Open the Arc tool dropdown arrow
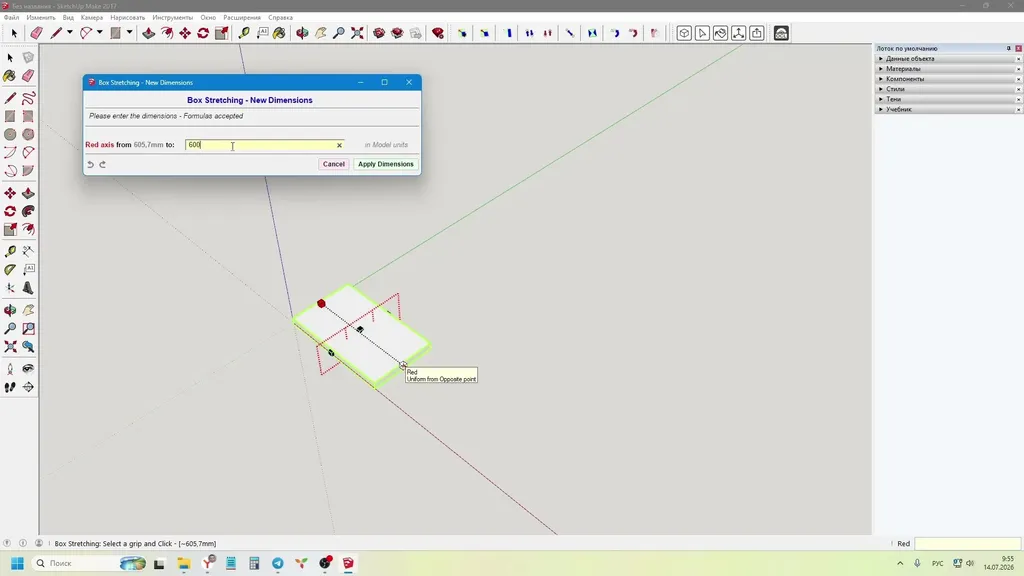This screenshot has height=576, width=1024. [x=99, y=33]
